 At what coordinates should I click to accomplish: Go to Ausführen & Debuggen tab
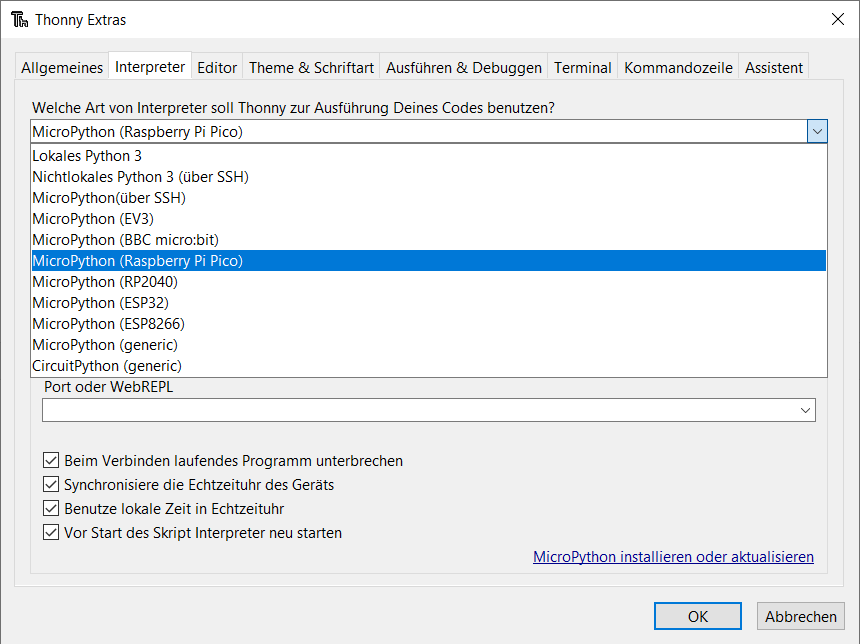click(x=463, y=67)
